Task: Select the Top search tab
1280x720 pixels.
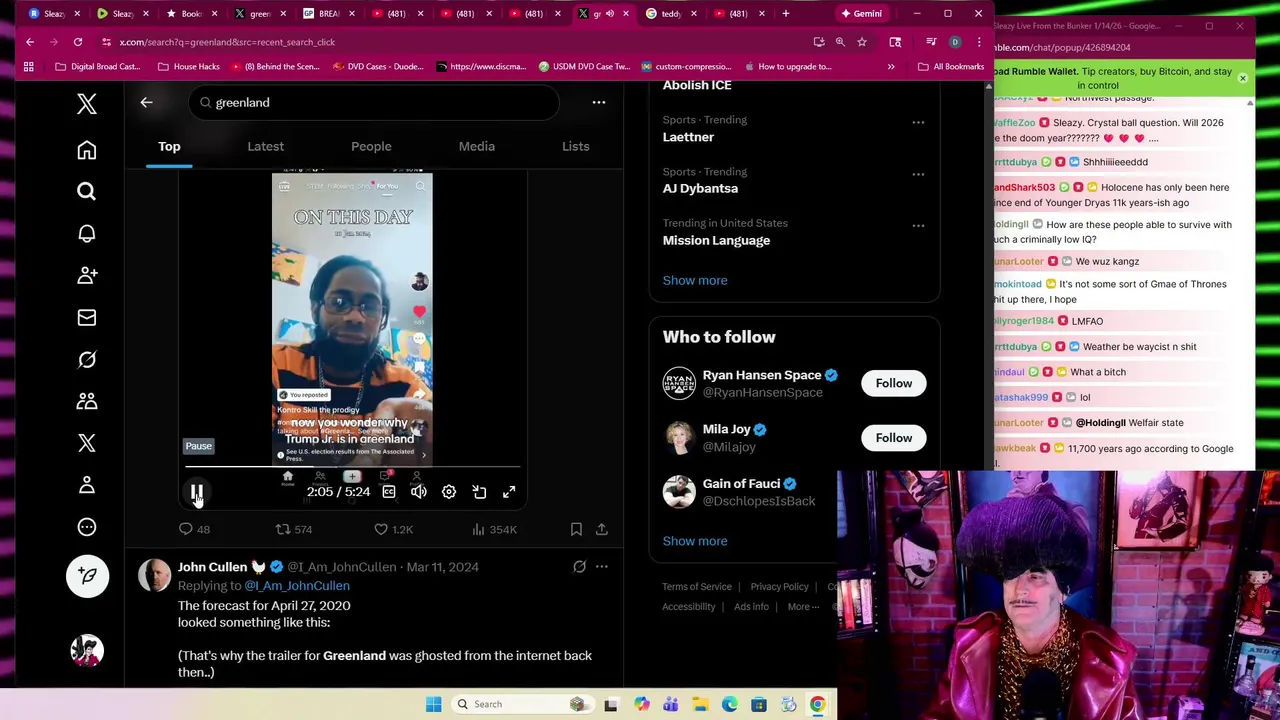Action: [169, 146]
